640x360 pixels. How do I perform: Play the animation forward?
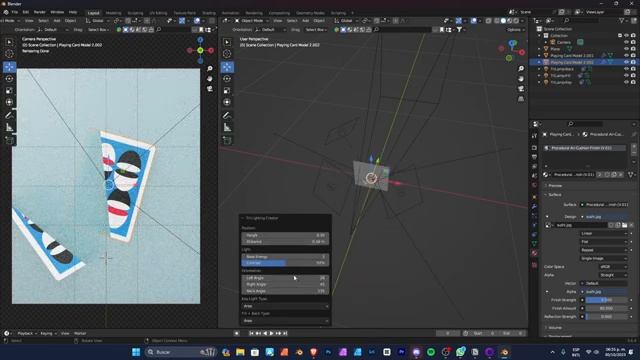271,333
